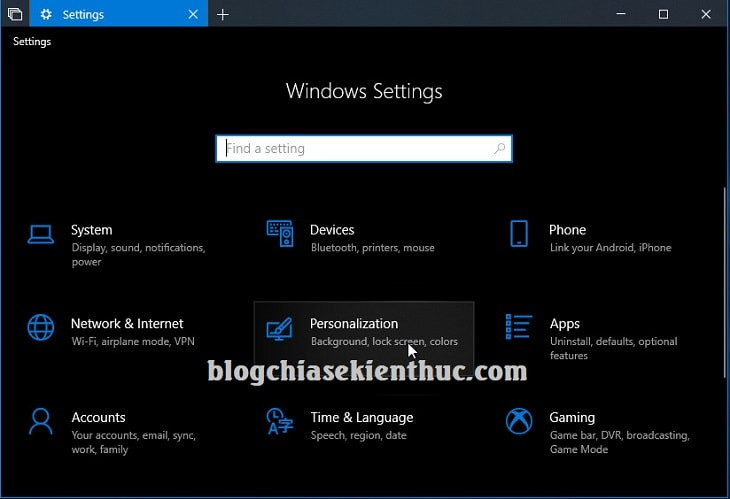Open the System heading
This screenshot has width=730, height=499.
tap(91, 230)
